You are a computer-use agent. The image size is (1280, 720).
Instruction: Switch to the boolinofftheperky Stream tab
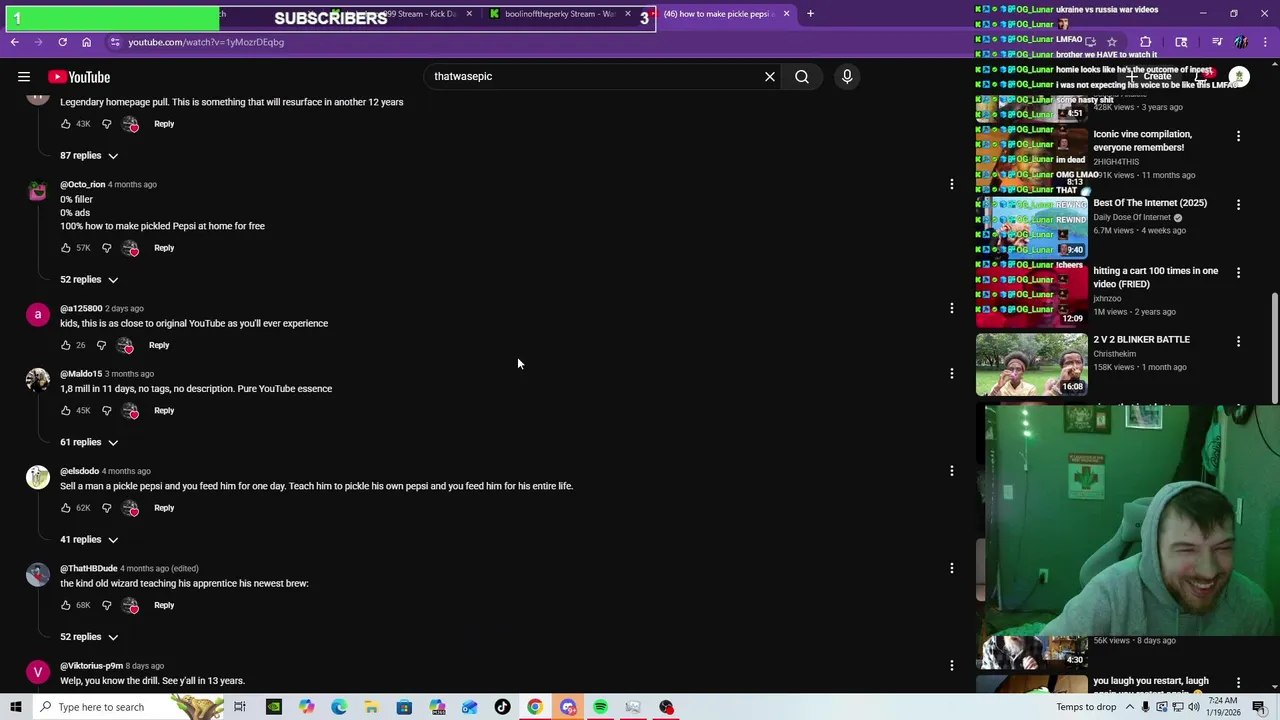coord(560,14)
